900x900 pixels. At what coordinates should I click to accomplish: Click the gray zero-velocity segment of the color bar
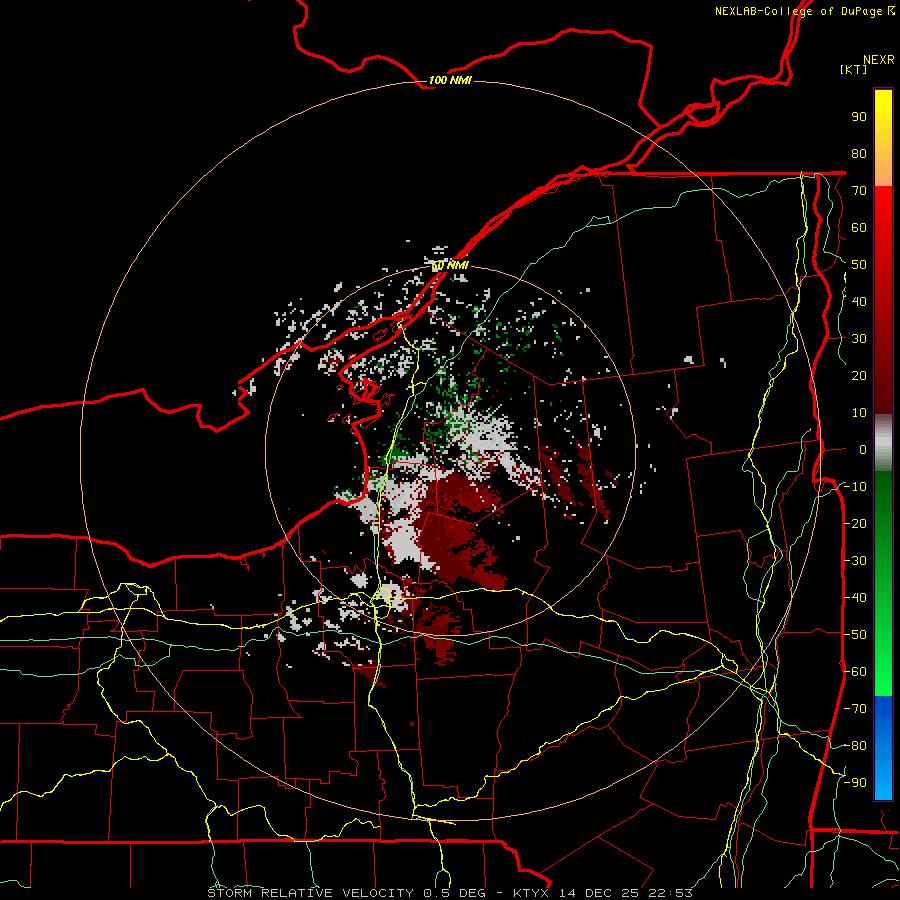tap(883, 443)
